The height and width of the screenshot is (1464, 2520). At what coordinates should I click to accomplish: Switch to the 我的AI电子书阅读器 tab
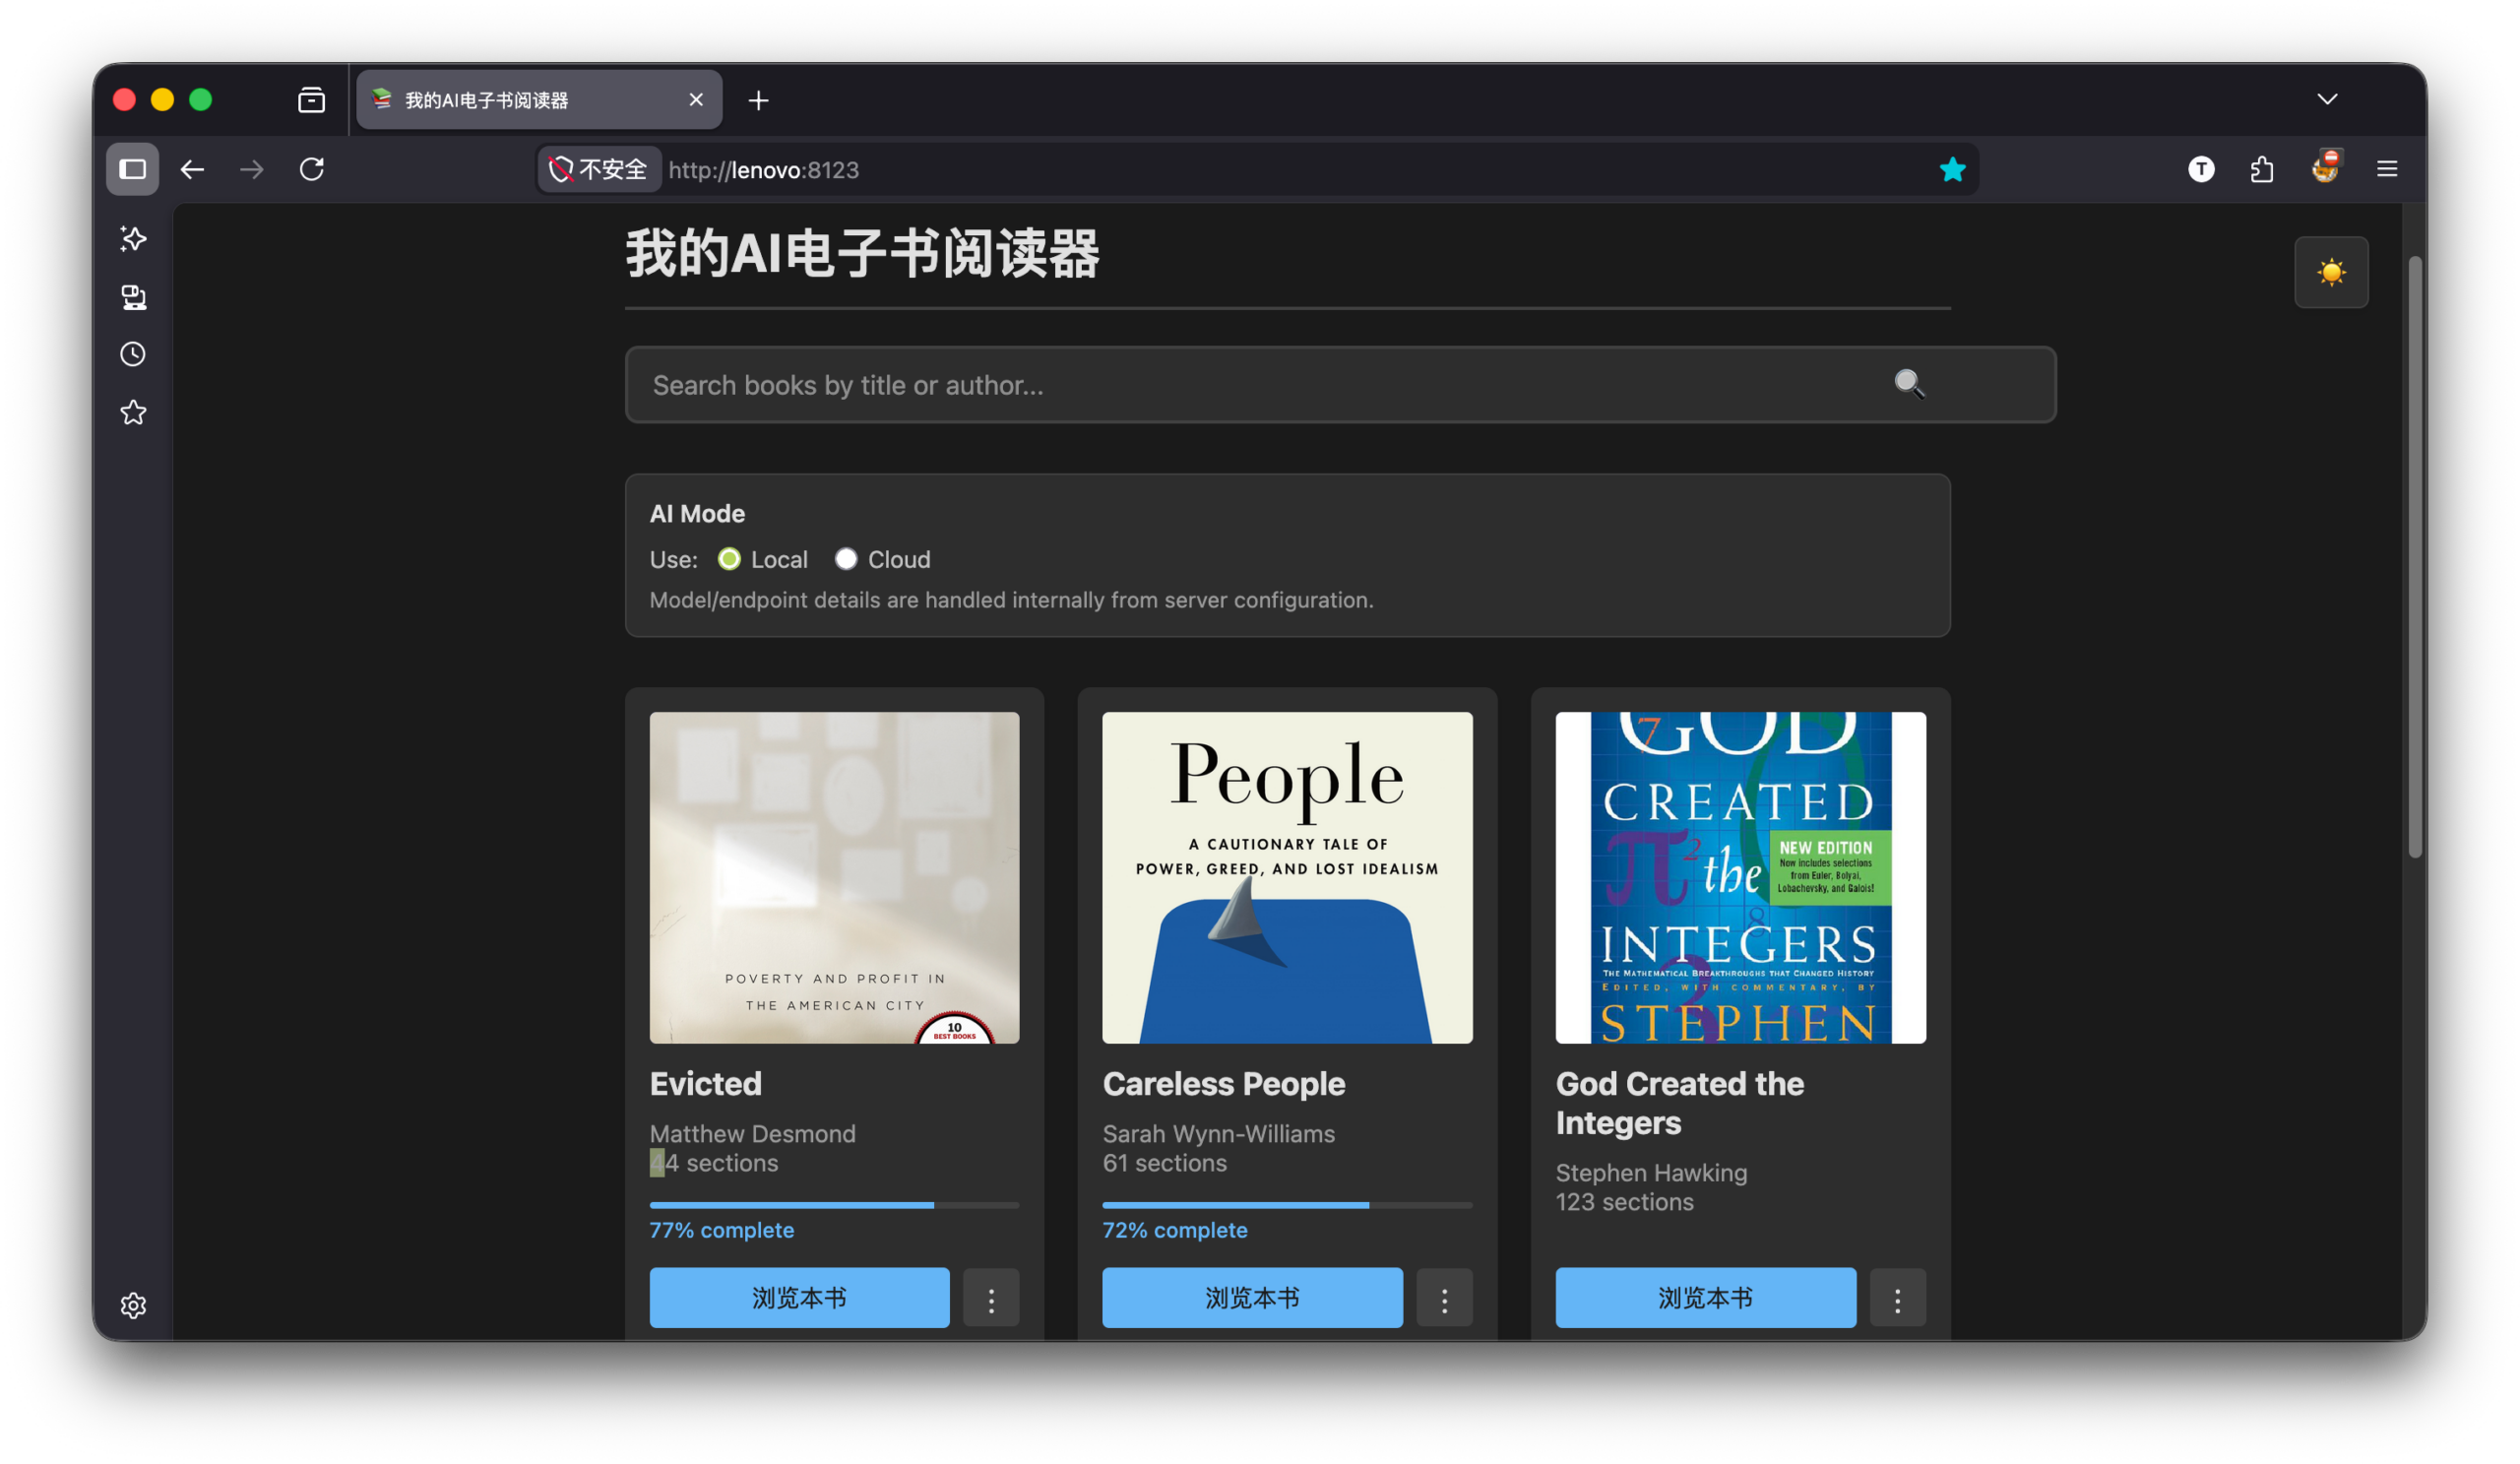click(539, 100)
